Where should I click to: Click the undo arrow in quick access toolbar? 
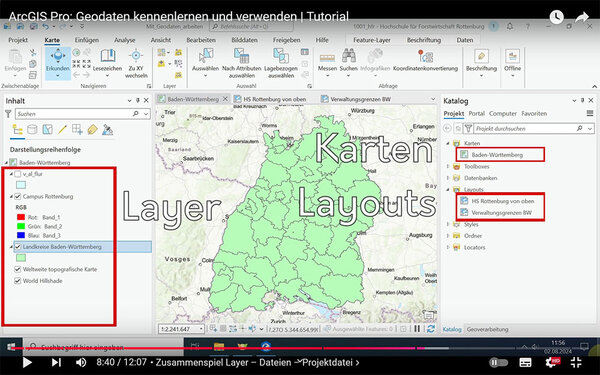tap(46, 26)
